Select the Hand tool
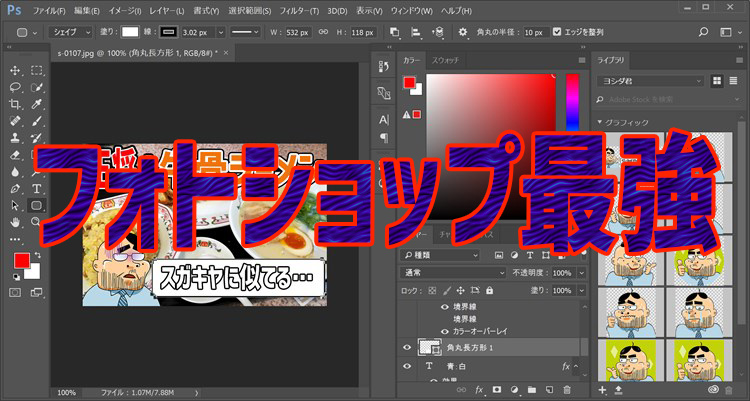Screen dimensions: 750x401 click(x=15, y=222)
